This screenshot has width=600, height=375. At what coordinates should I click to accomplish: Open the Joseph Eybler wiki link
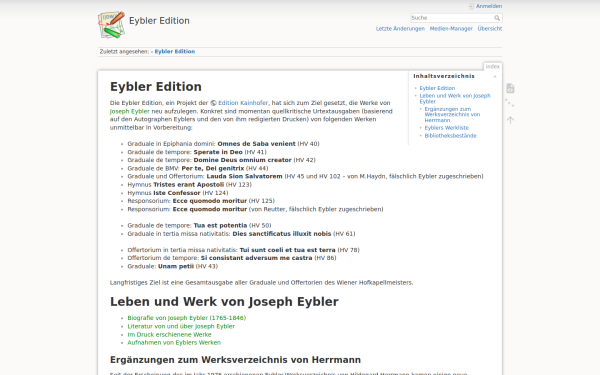tap(129, 111)
